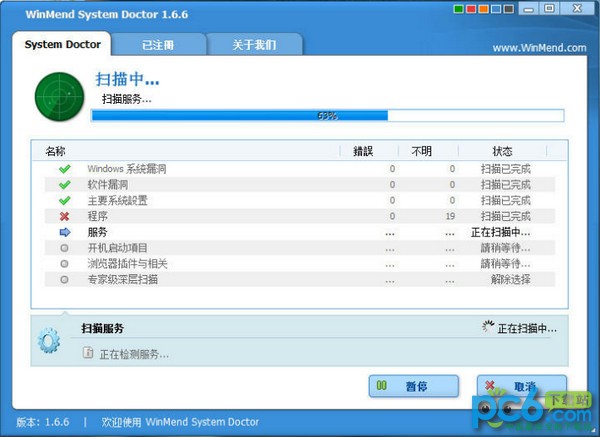Click the spinning loading indicator icon
The height and width of the screenshot is (437, 600).
488,327
